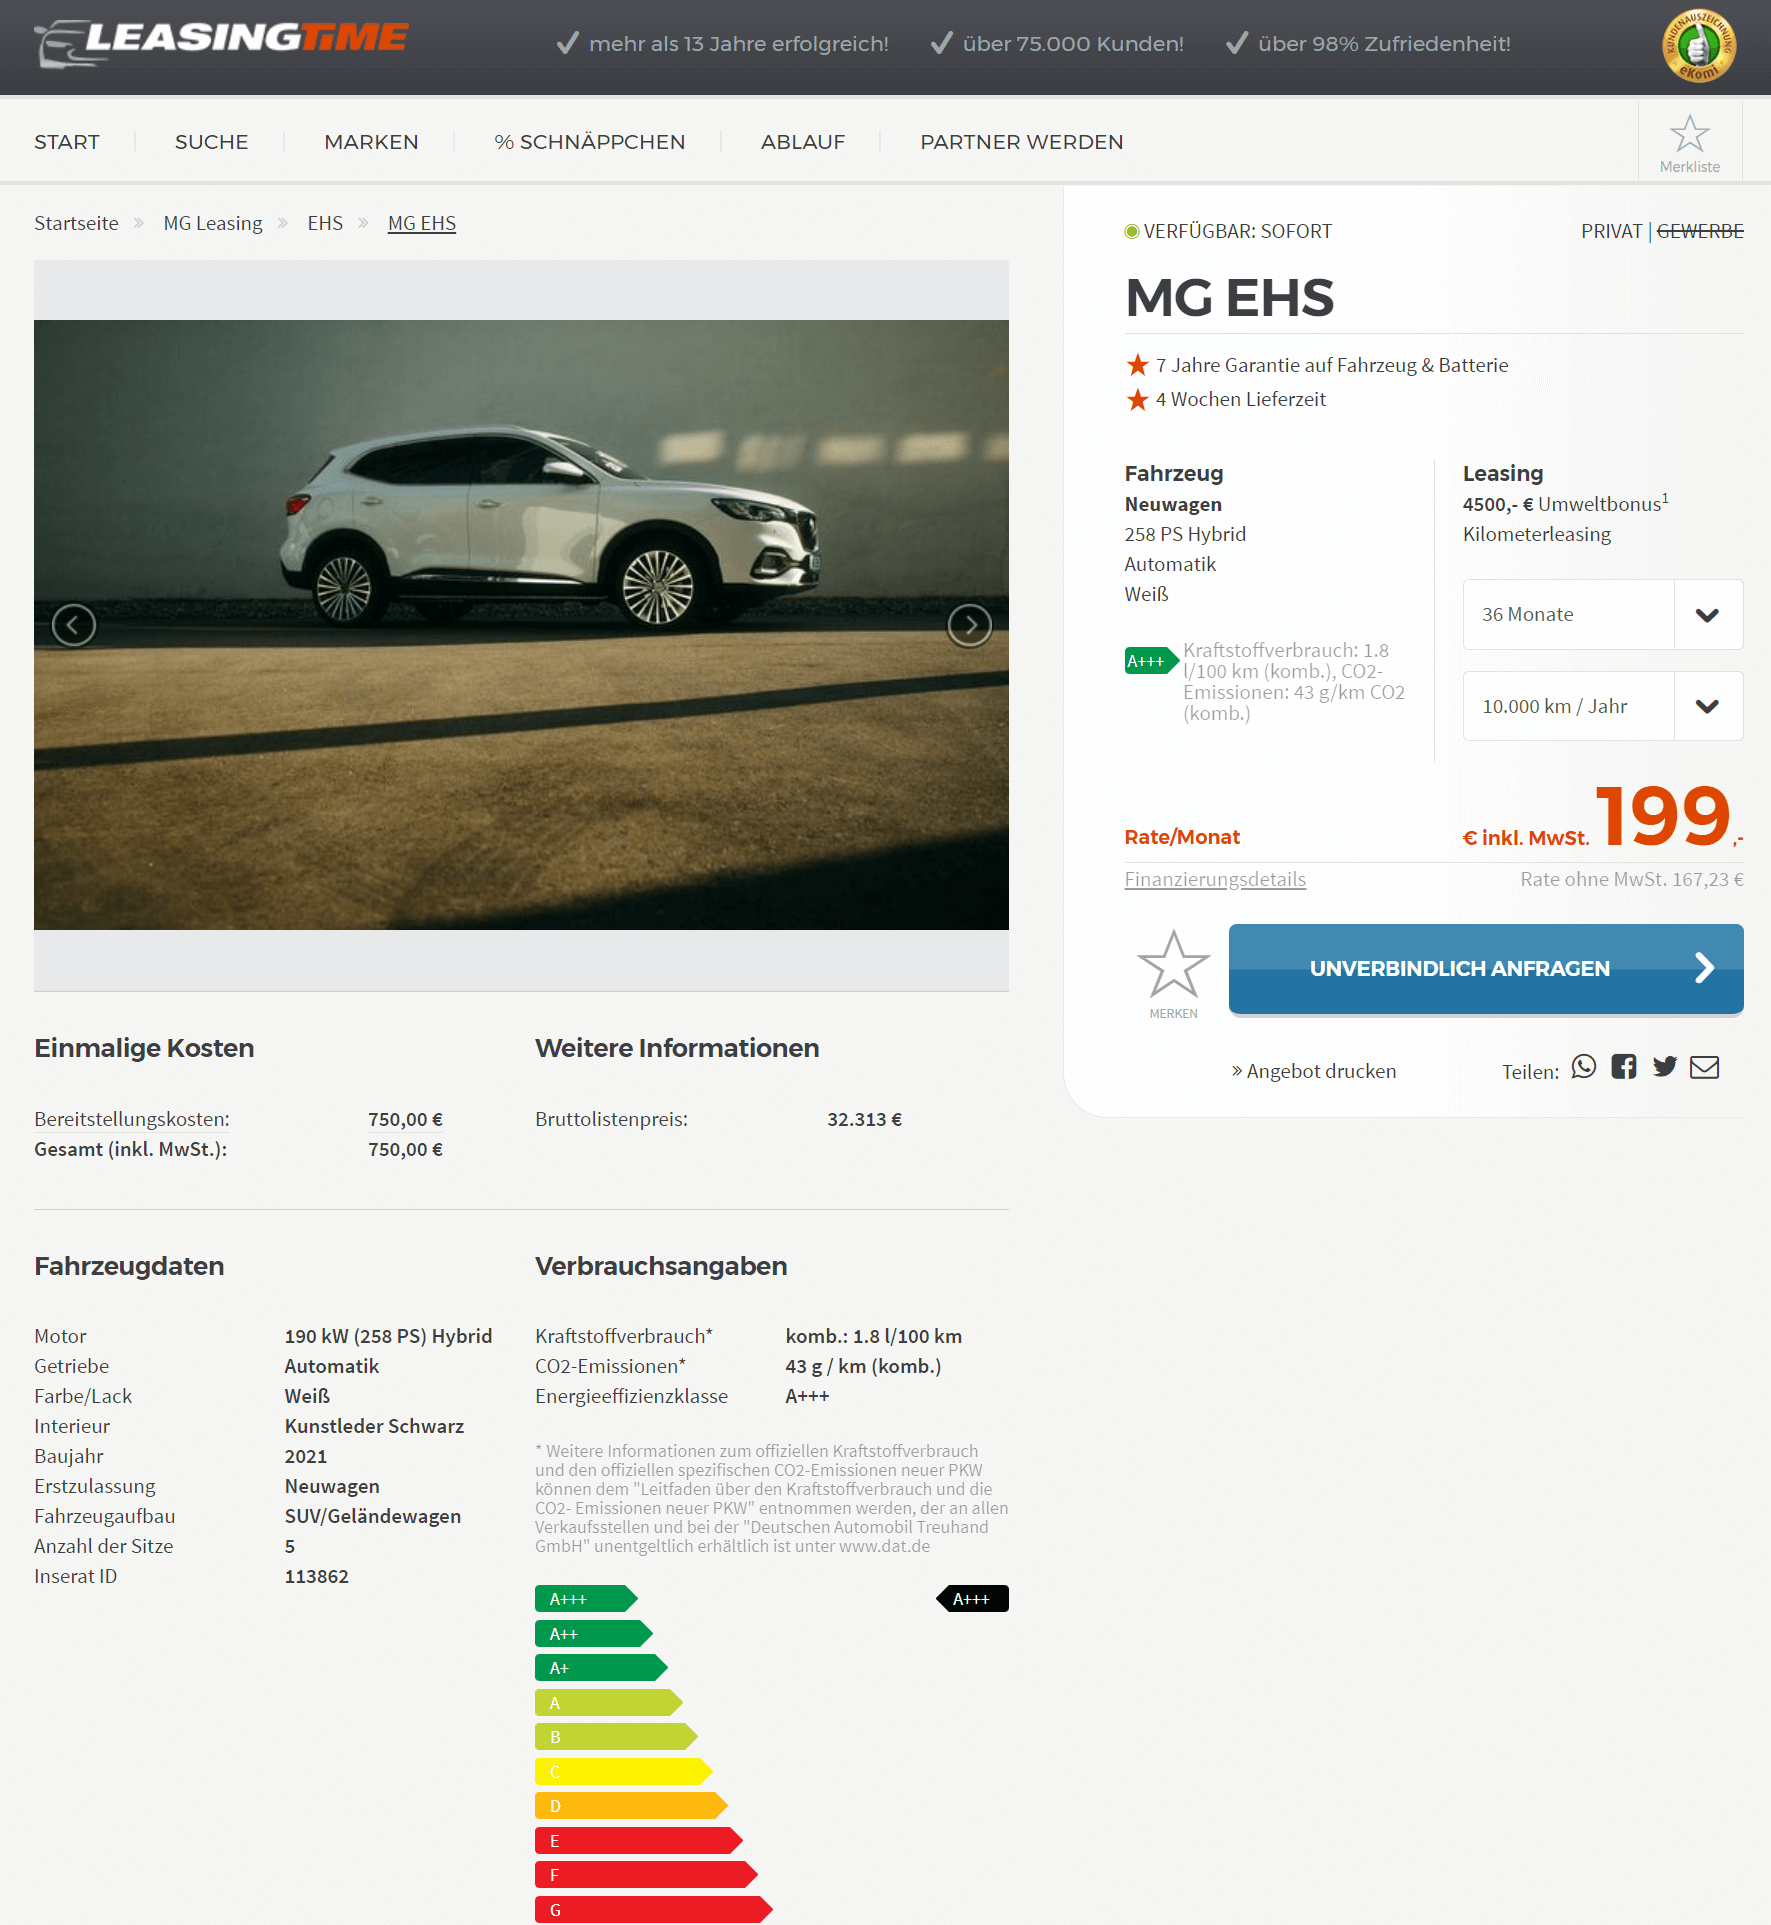Click the orange D efficiency bar
1771x1925 pixels.
click(x=631, y=1806)
